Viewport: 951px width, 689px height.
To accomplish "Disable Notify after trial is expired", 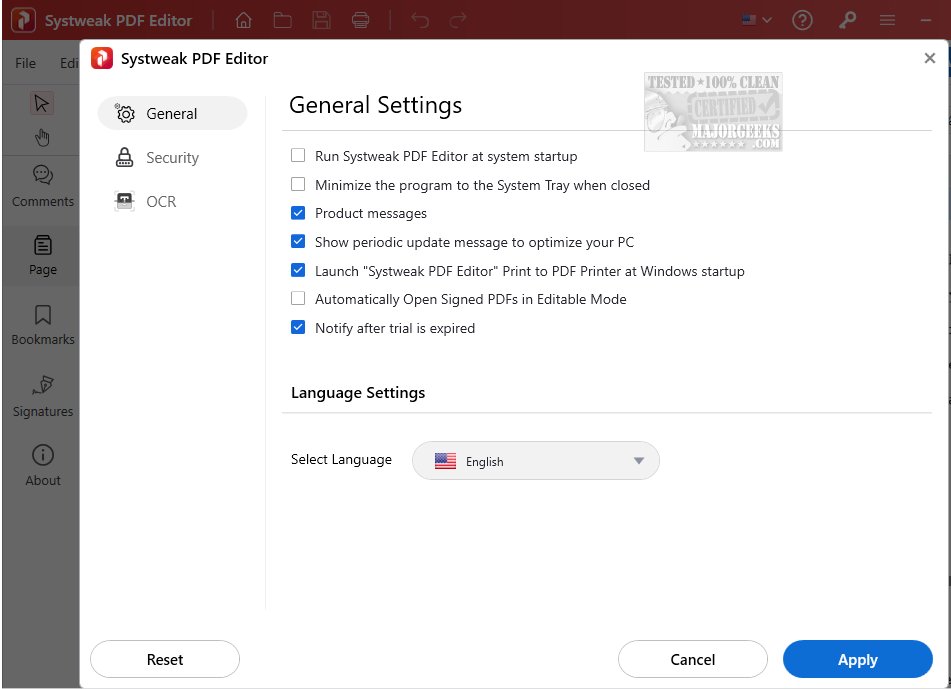I will pos(298,328).
